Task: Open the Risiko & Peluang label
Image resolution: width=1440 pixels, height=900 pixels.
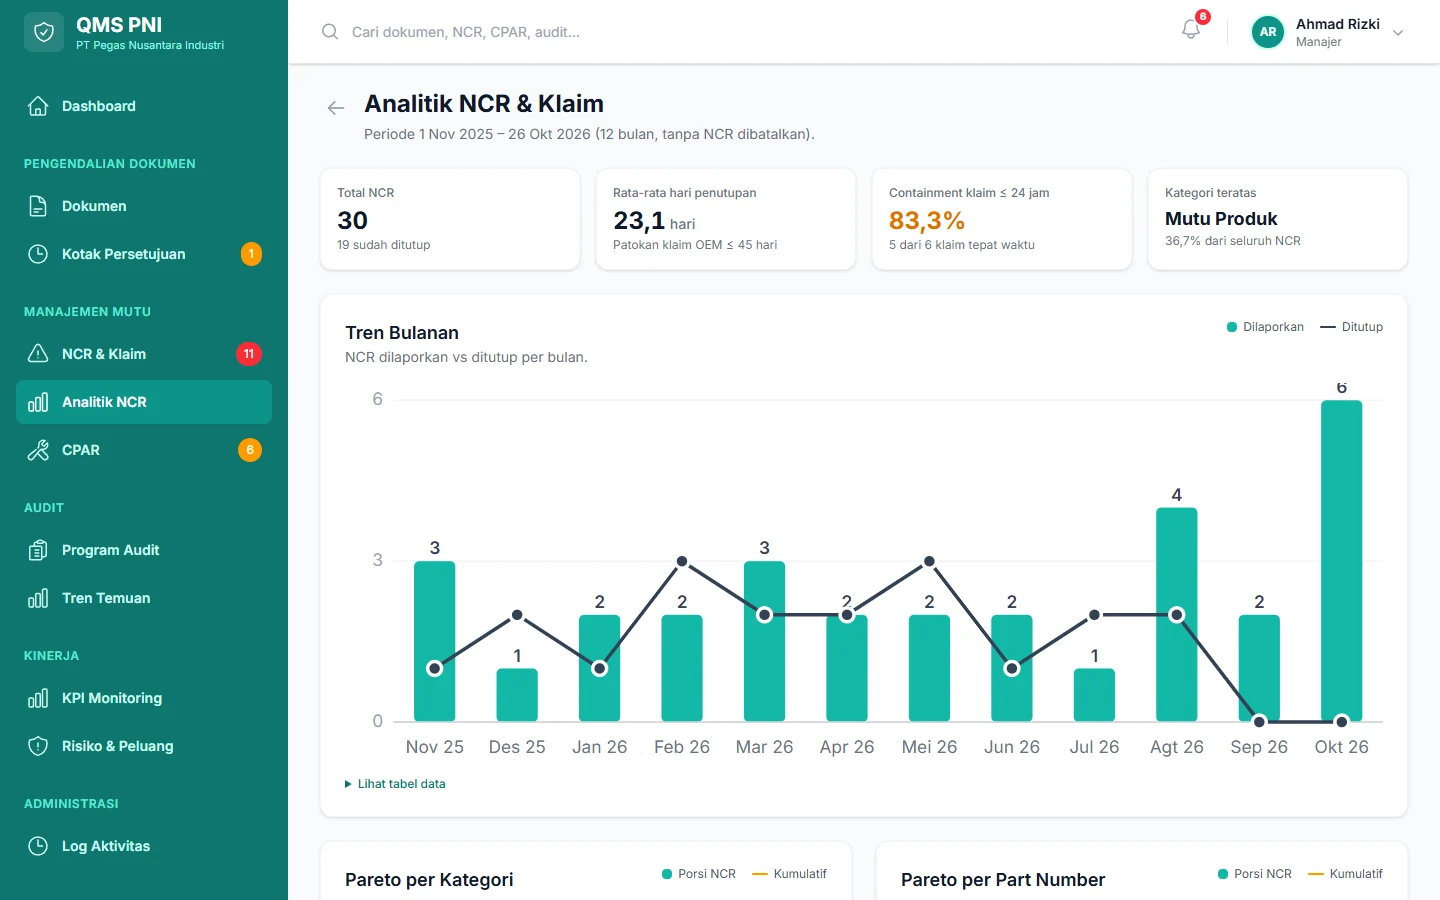Action: [x=117, y=746]
